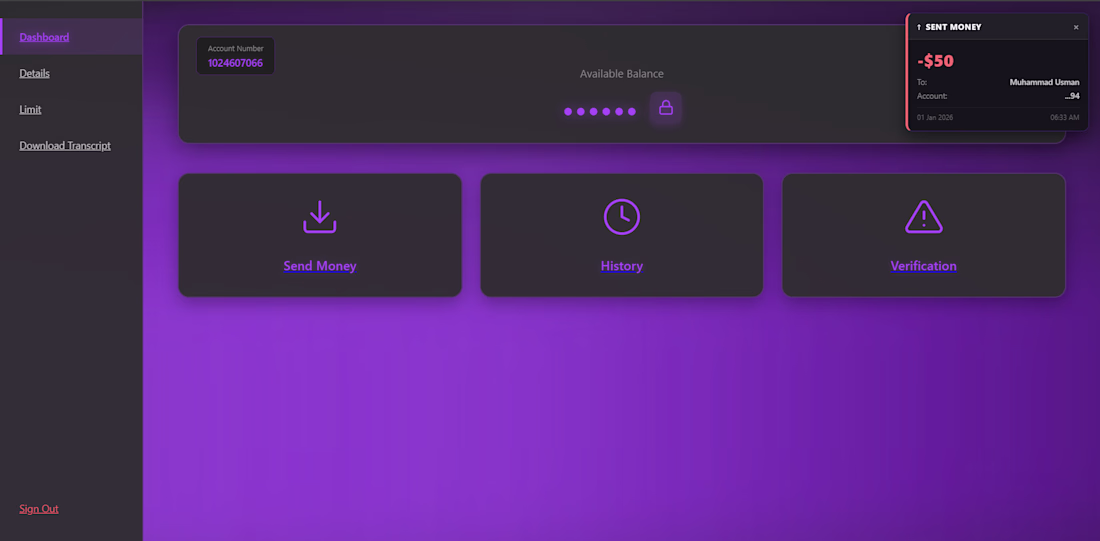
Task: Open the Details sidebar link
Action: [x=34, y=73]
